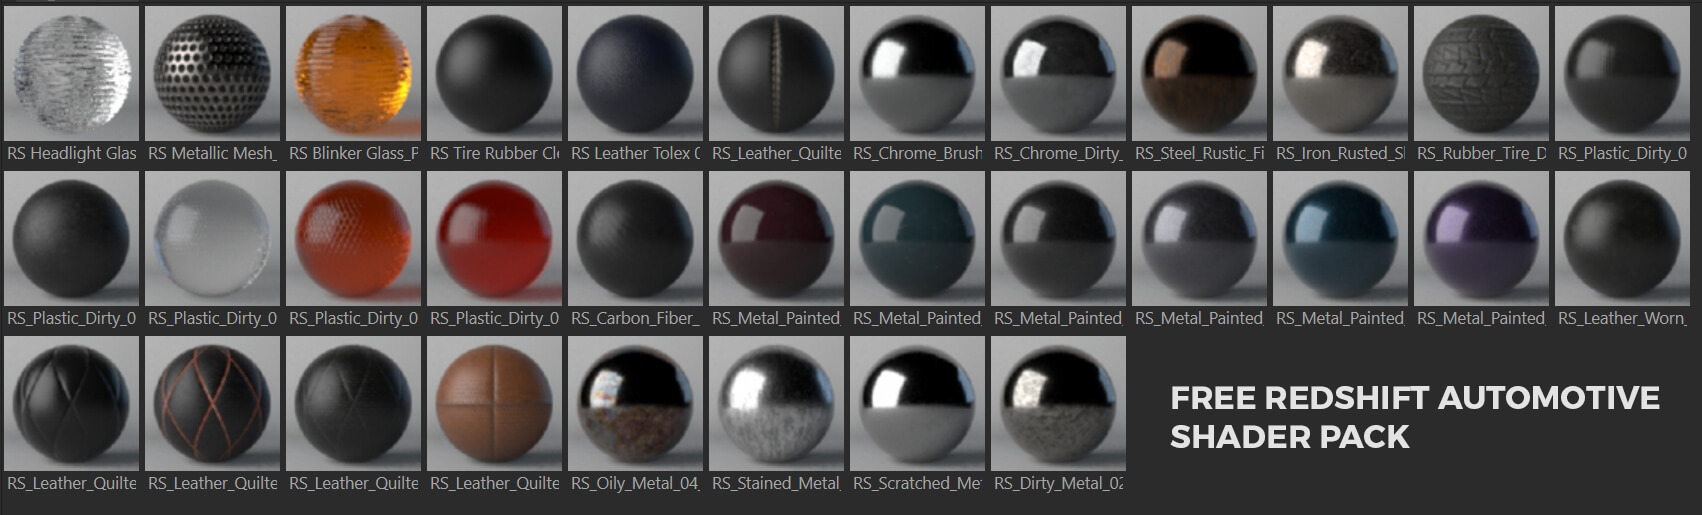Click the Free Redshift Automotive Shader Pack title
This screenshot has height=515, width=1702.
coord(1415,417)
